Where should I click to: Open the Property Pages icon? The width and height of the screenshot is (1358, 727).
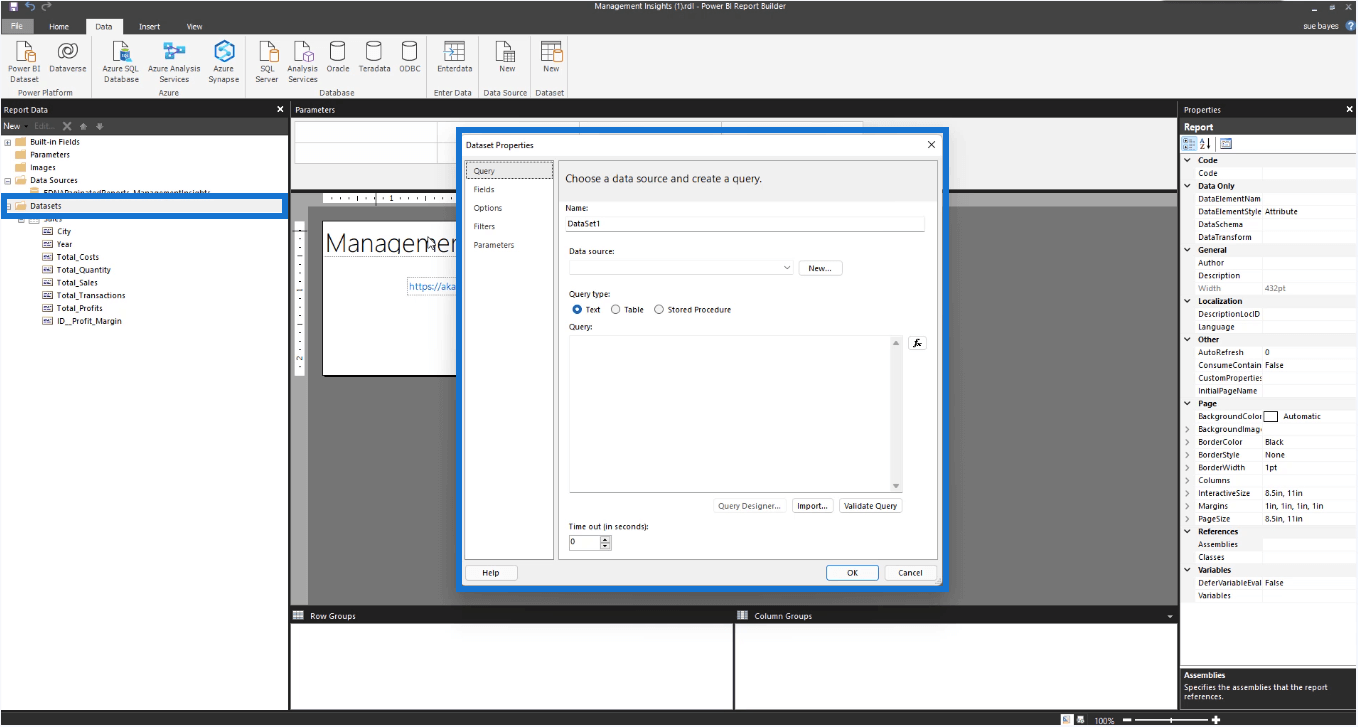(1226, 143)
